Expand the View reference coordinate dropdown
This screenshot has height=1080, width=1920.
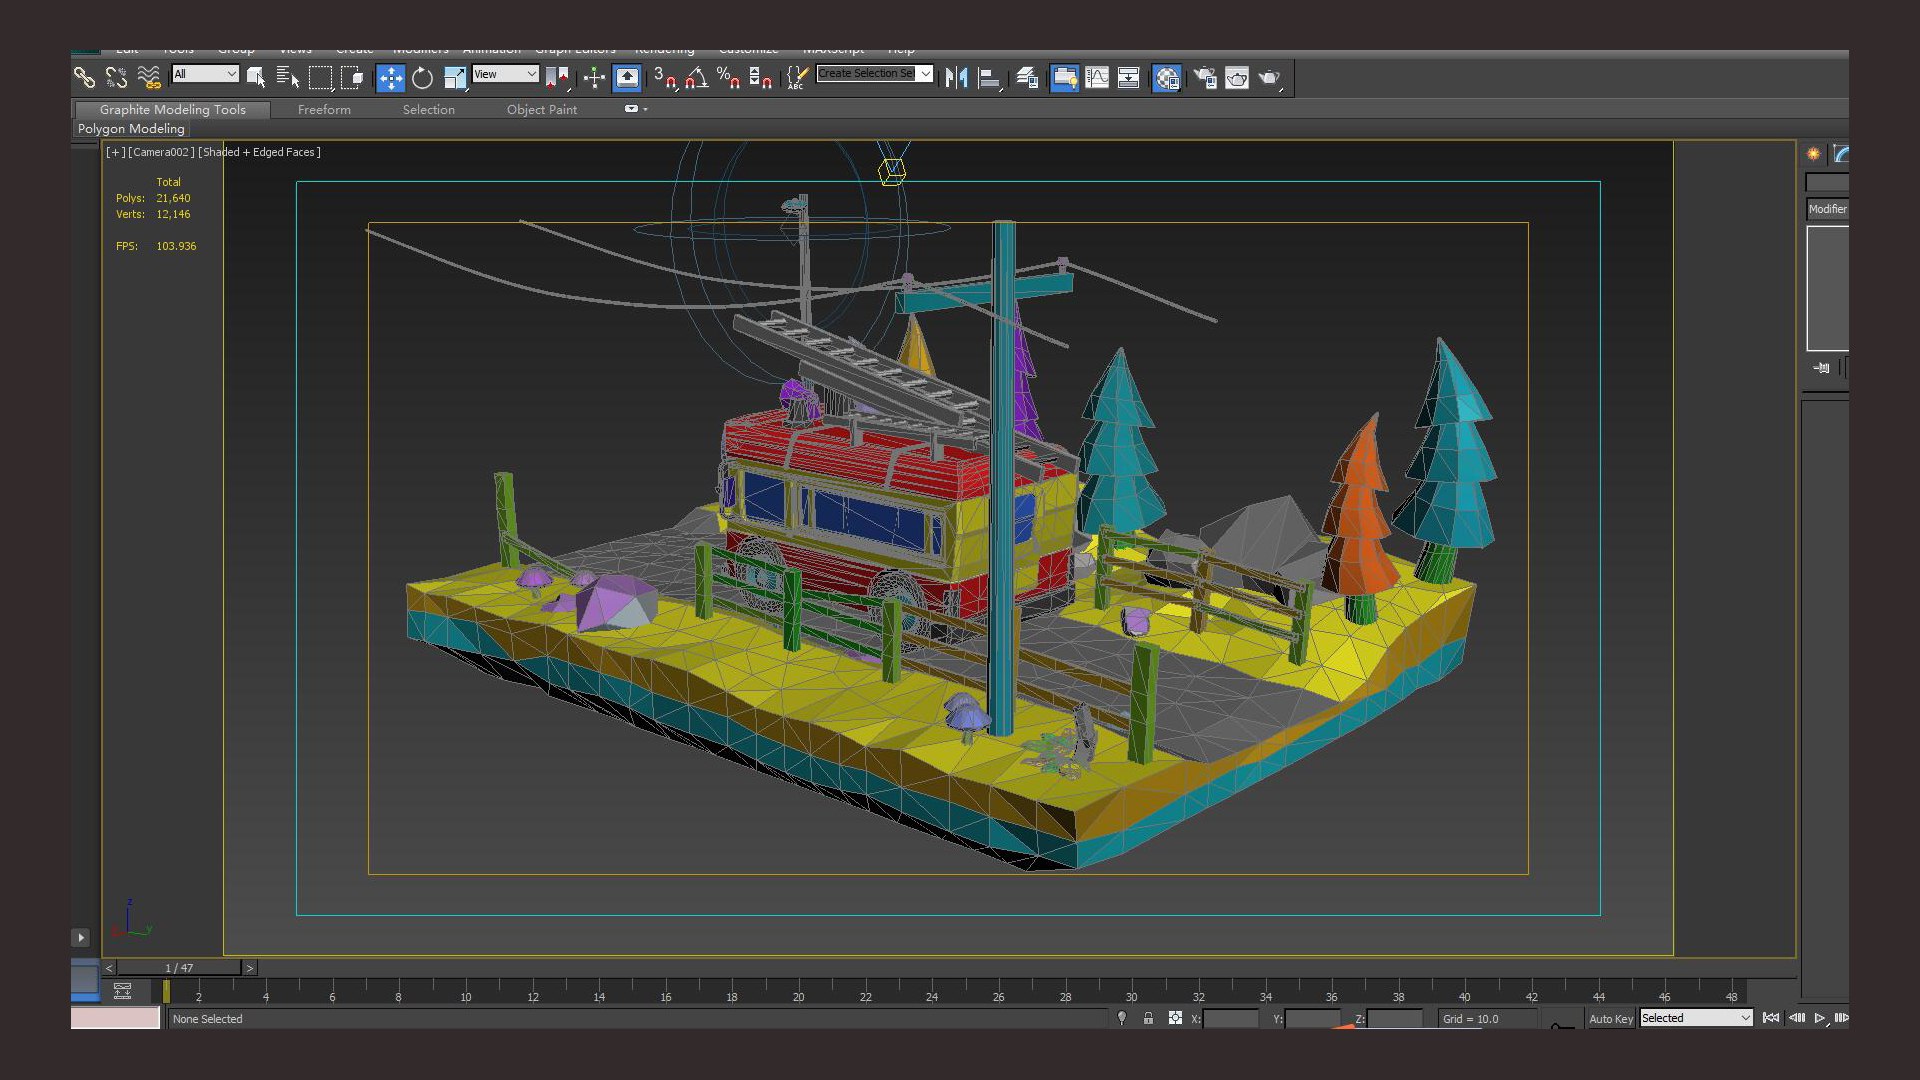click(505, 74)
